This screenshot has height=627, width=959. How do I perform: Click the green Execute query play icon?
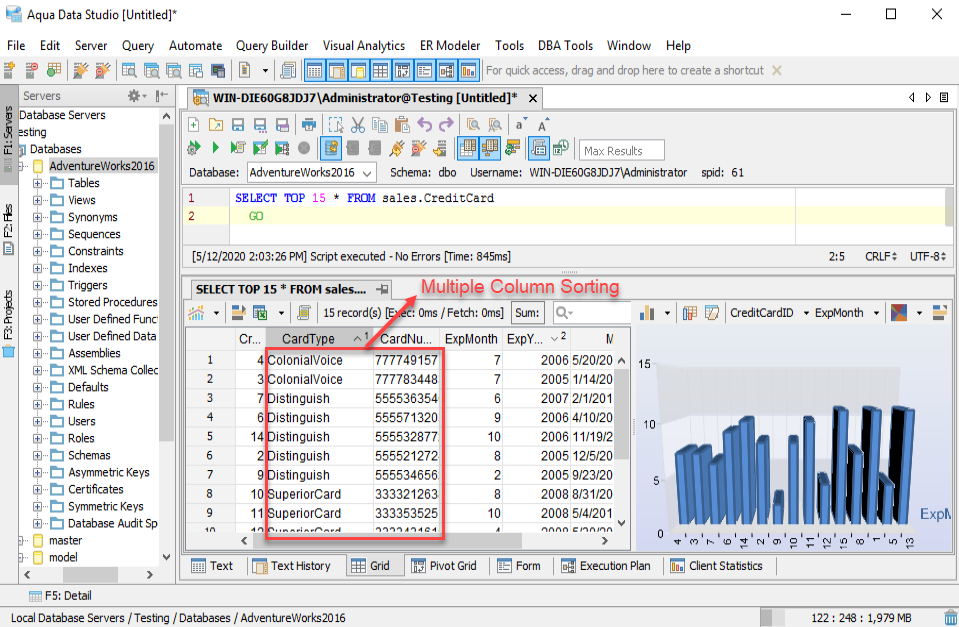click(x=215, y=148)
